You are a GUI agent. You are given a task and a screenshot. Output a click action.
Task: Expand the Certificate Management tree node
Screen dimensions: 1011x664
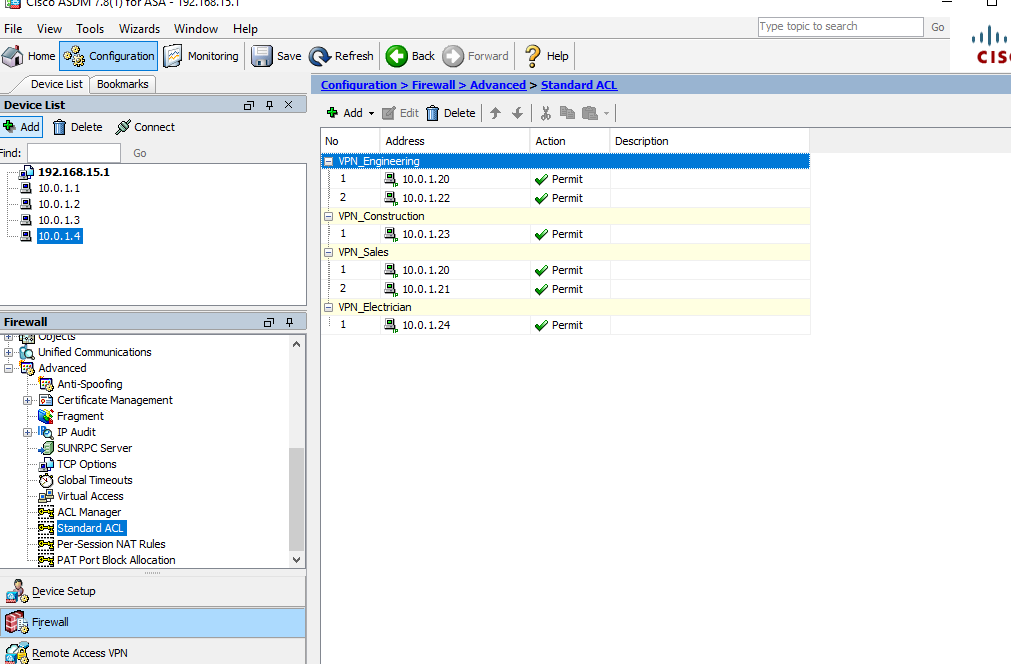click(x=28, y=400)
